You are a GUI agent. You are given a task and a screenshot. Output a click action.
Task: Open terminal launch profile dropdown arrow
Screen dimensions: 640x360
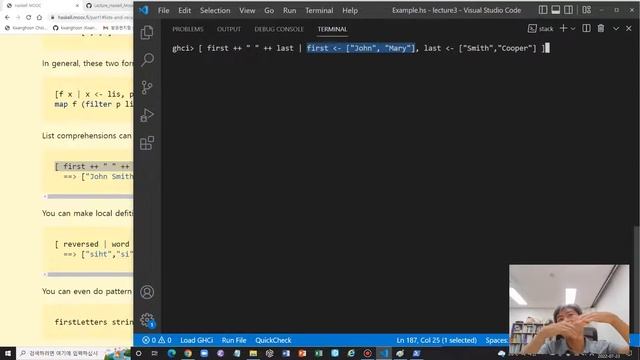point(573,29)
